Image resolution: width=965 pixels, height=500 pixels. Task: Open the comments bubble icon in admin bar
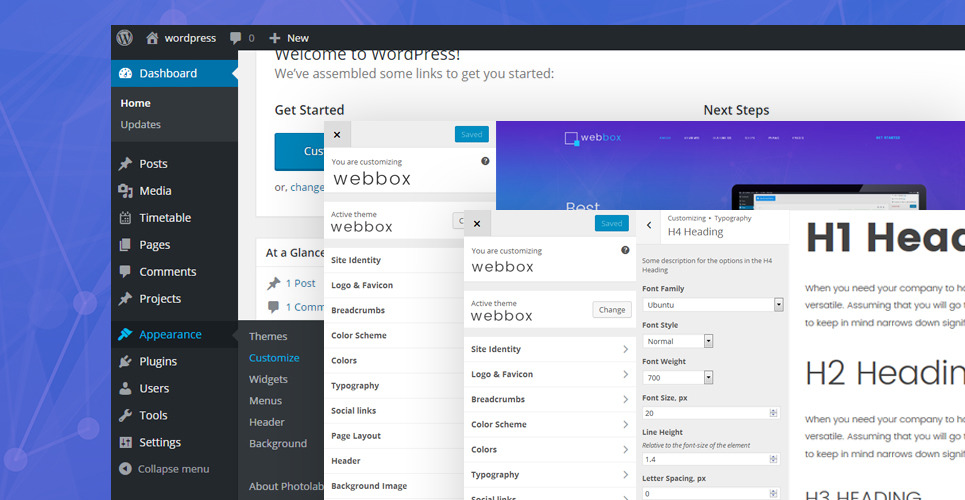point(236,38)
